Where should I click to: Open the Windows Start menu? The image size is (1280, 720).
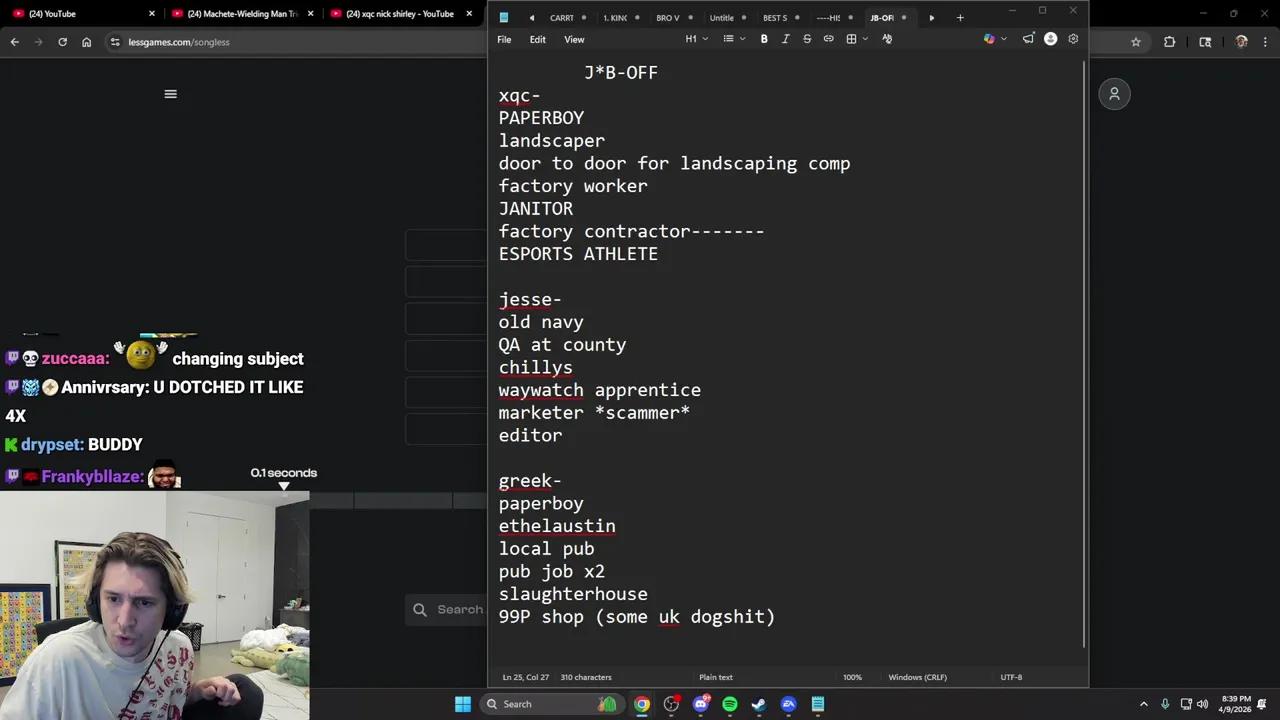pos(463,704)
